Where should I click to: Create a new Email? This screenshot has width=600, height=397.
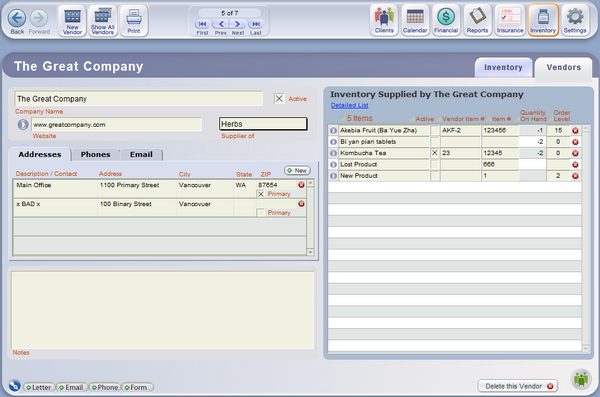pyautogui.click(x=72, y=387)
